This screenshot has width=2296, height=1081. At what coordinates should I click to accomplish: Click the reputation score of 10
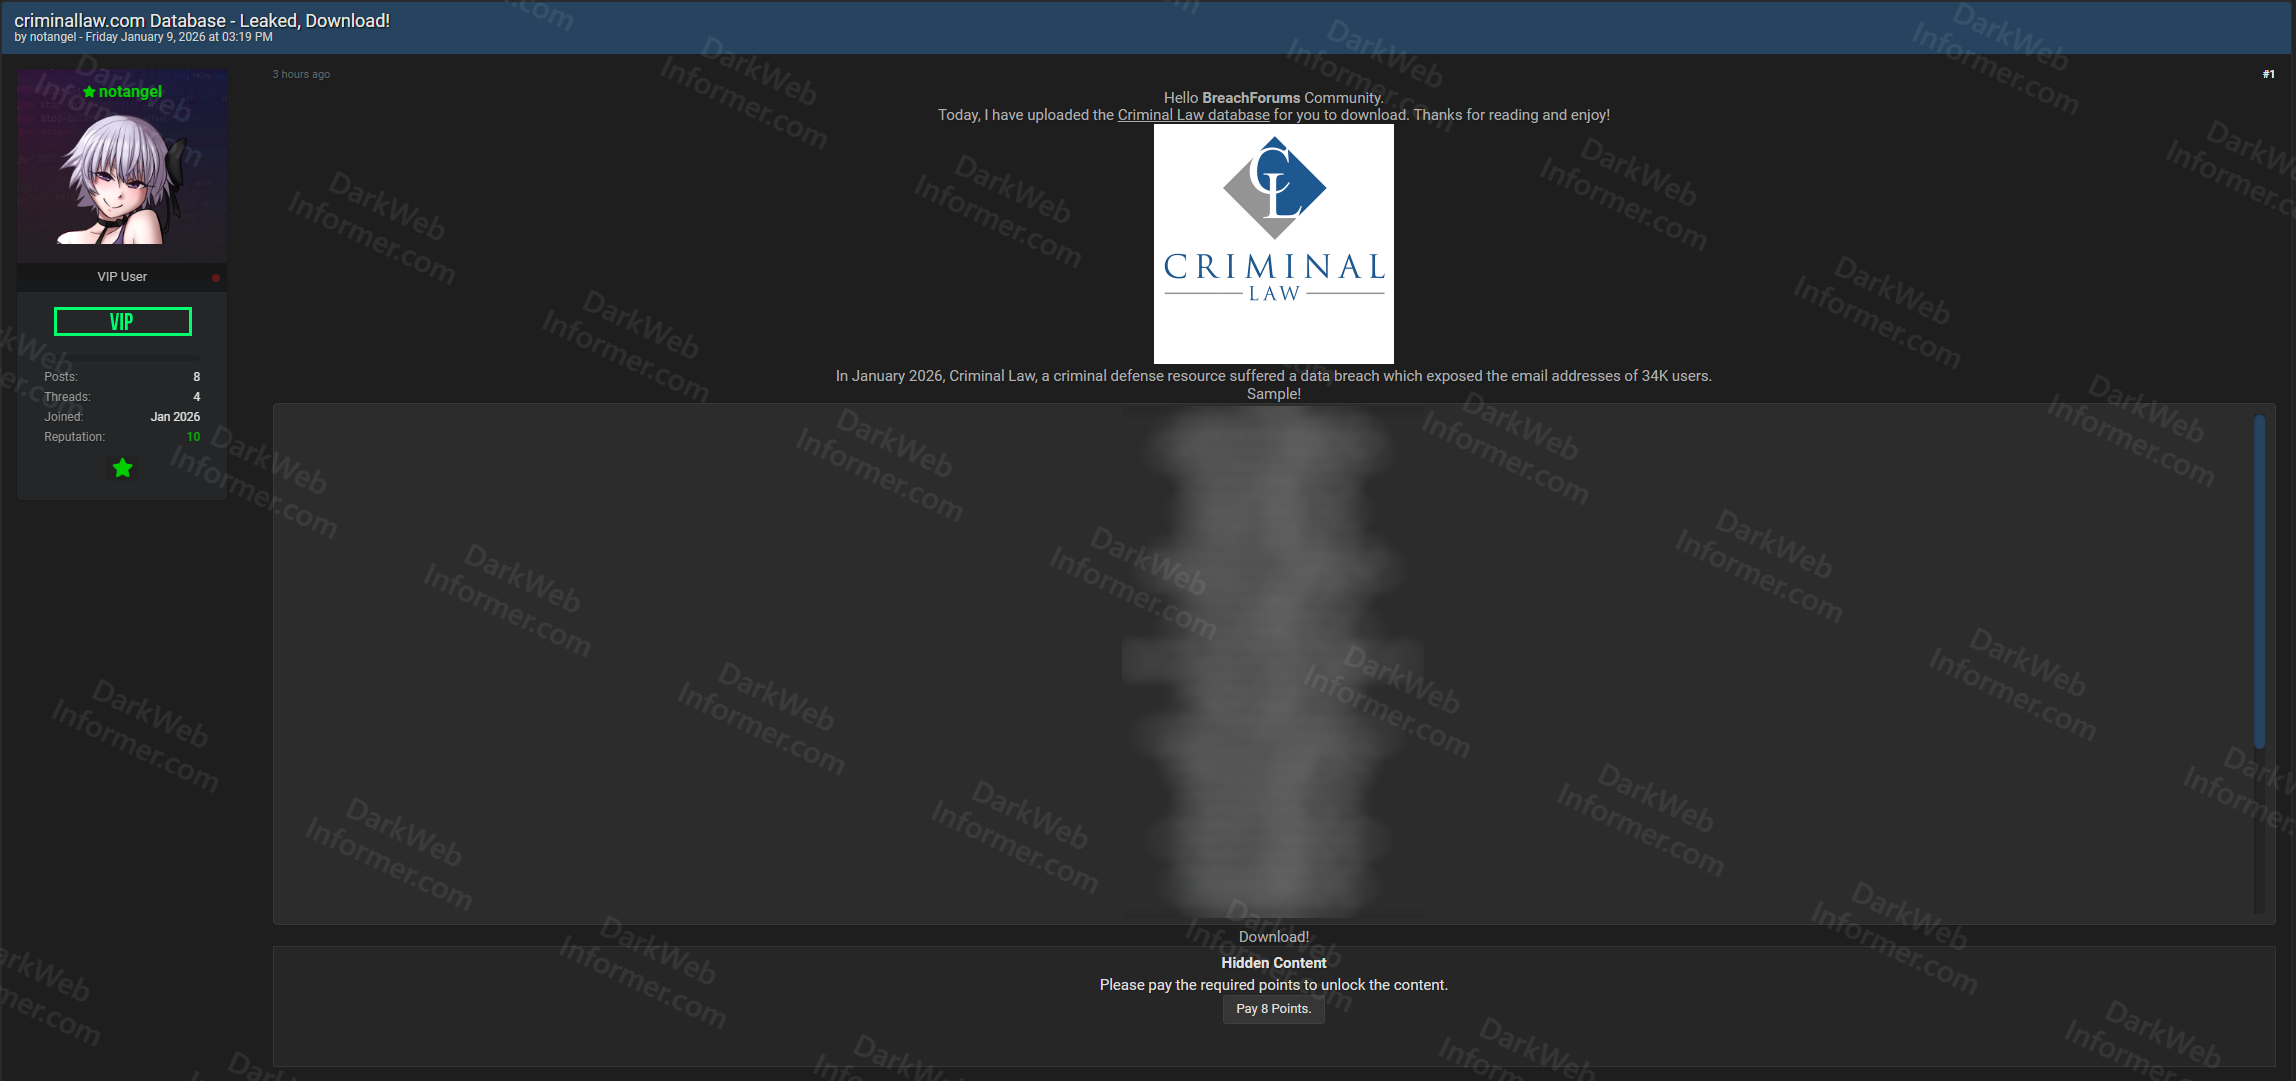coord(193,437)
